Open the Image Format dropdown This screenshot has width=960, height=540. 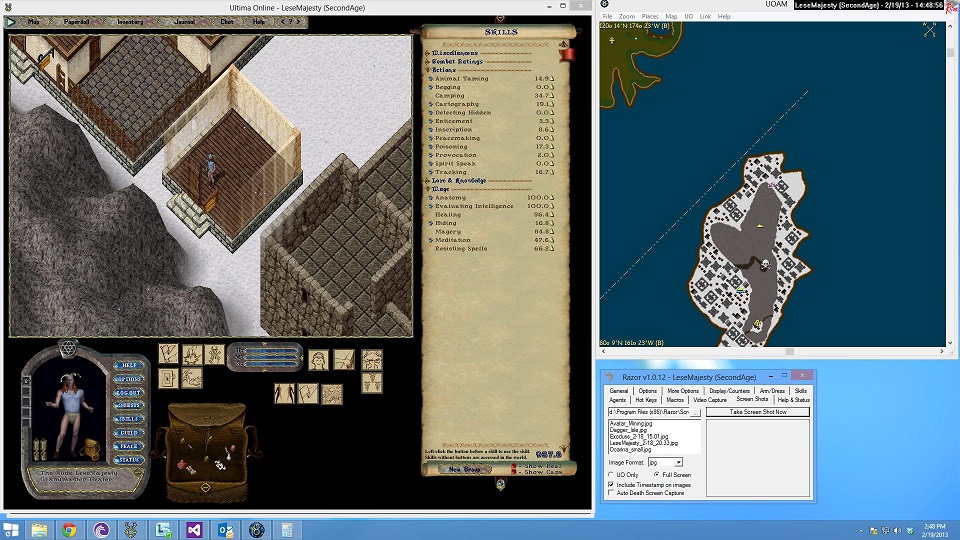pyautogui.click(x=678, y=462)
